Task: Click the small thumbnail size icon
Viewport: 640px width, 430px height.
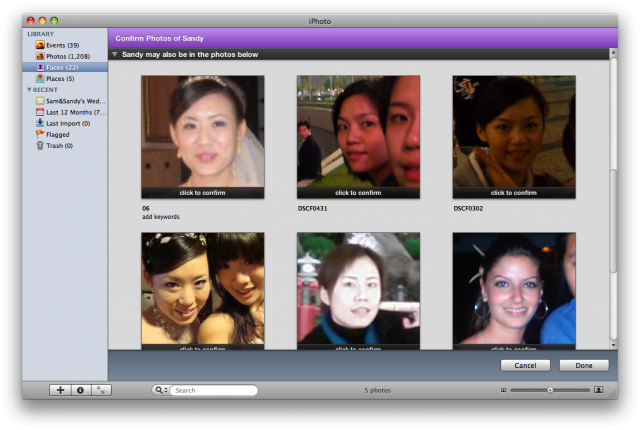Action: [503, 390]
